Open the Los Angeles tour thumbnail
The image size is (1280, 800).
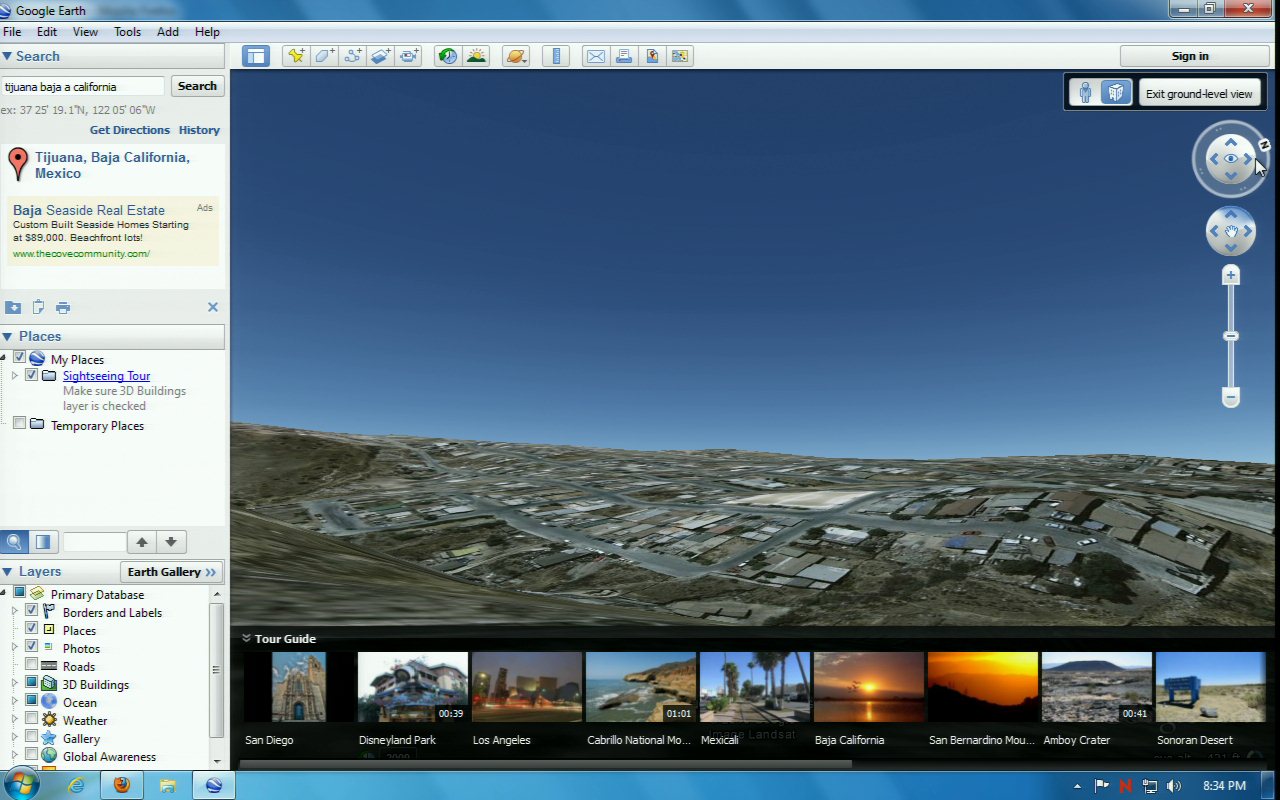tap(526, 687)
